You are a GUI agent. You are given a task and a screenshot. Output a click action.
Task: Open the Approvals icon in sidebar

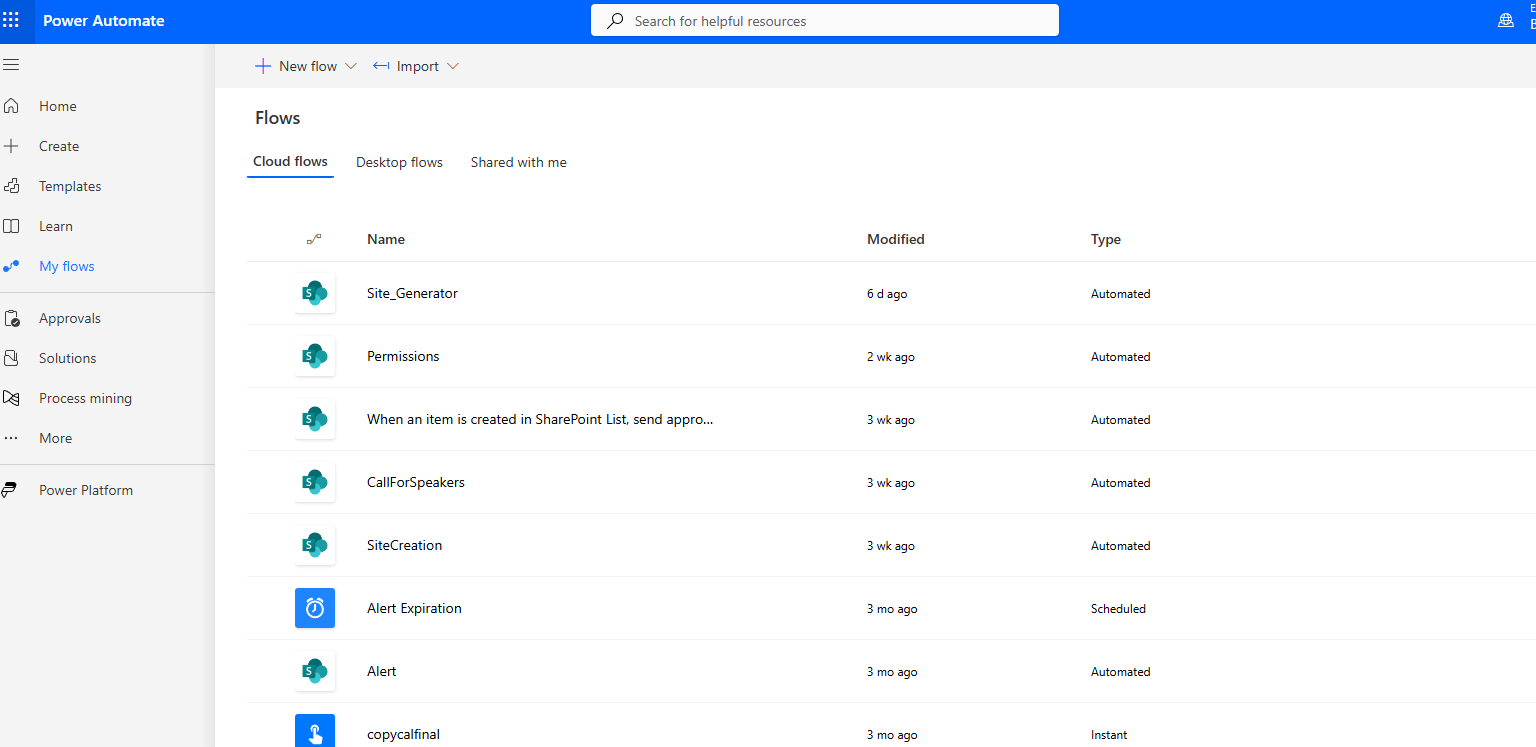point(12,318)
